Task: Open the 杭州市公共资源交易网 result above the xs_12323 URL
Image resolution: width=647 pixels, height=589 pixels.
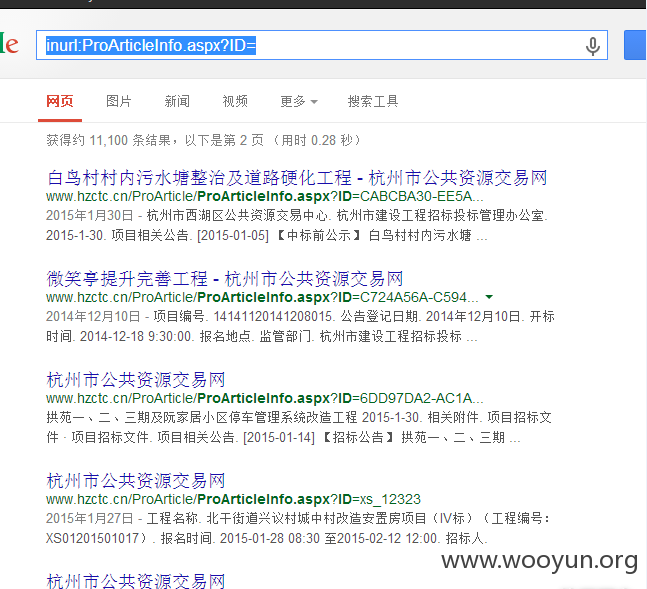Action: (x=136, y=481)
